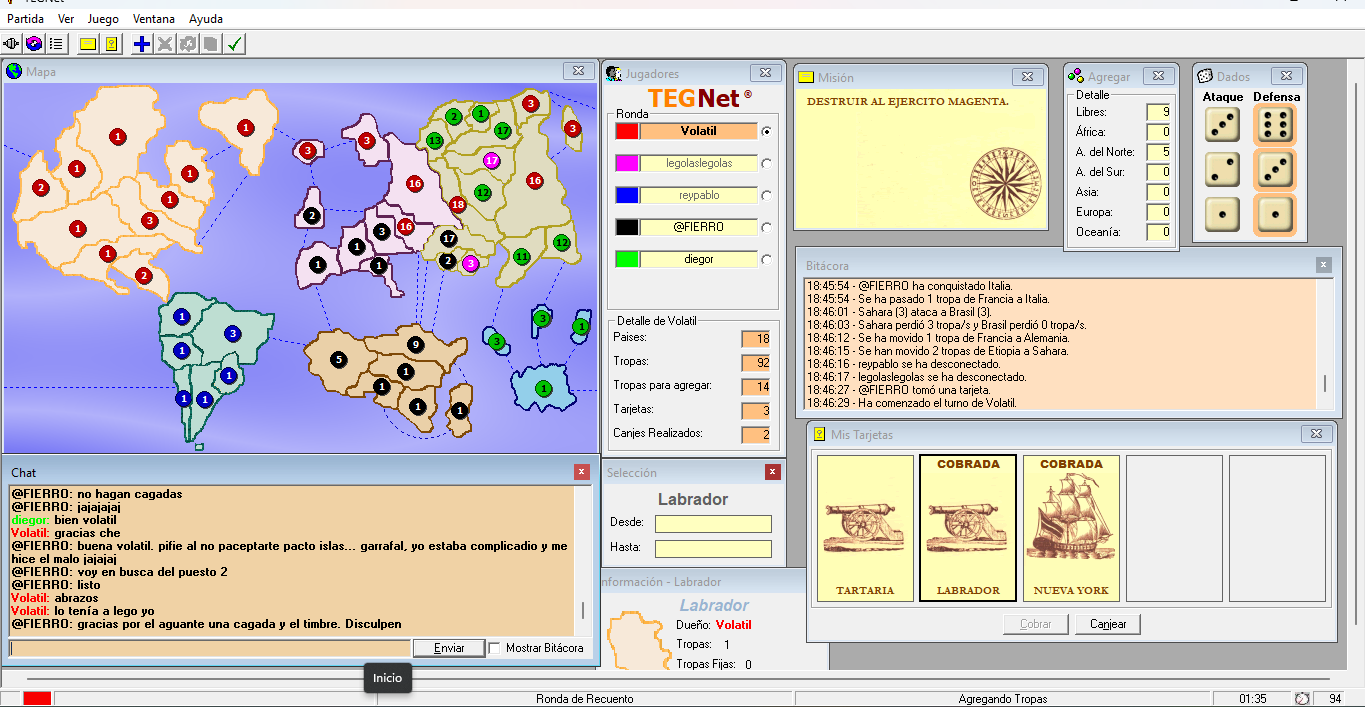Click the connect plug icon in toolbar
The height and width of the screenshot is (707, 1365).
pyautogui.click(x=12, y=44)
